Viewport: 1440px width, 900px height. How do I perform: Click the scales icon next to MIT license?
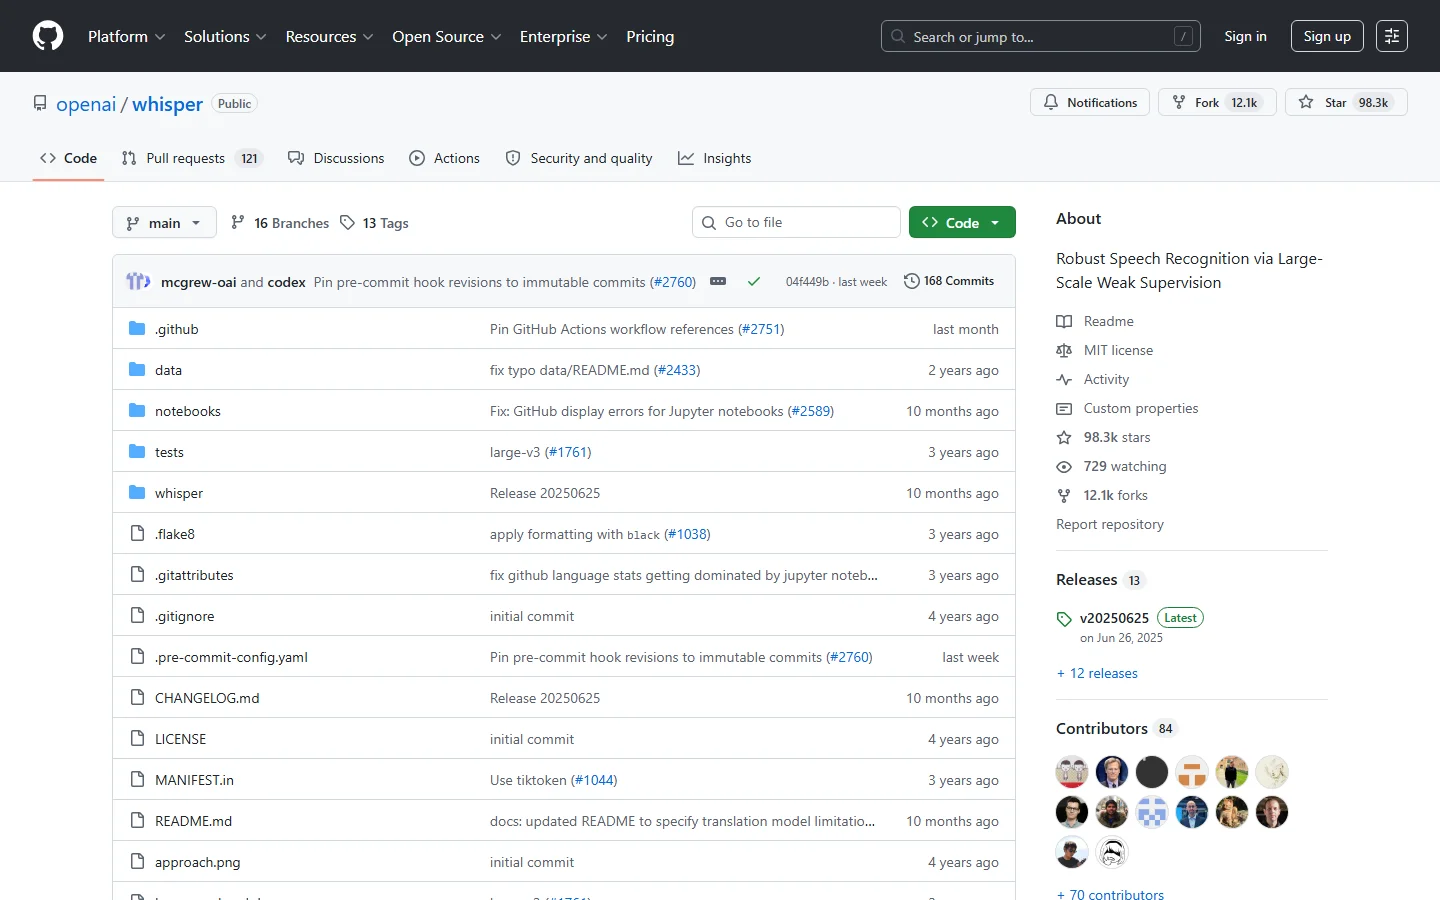(1064, 350)
